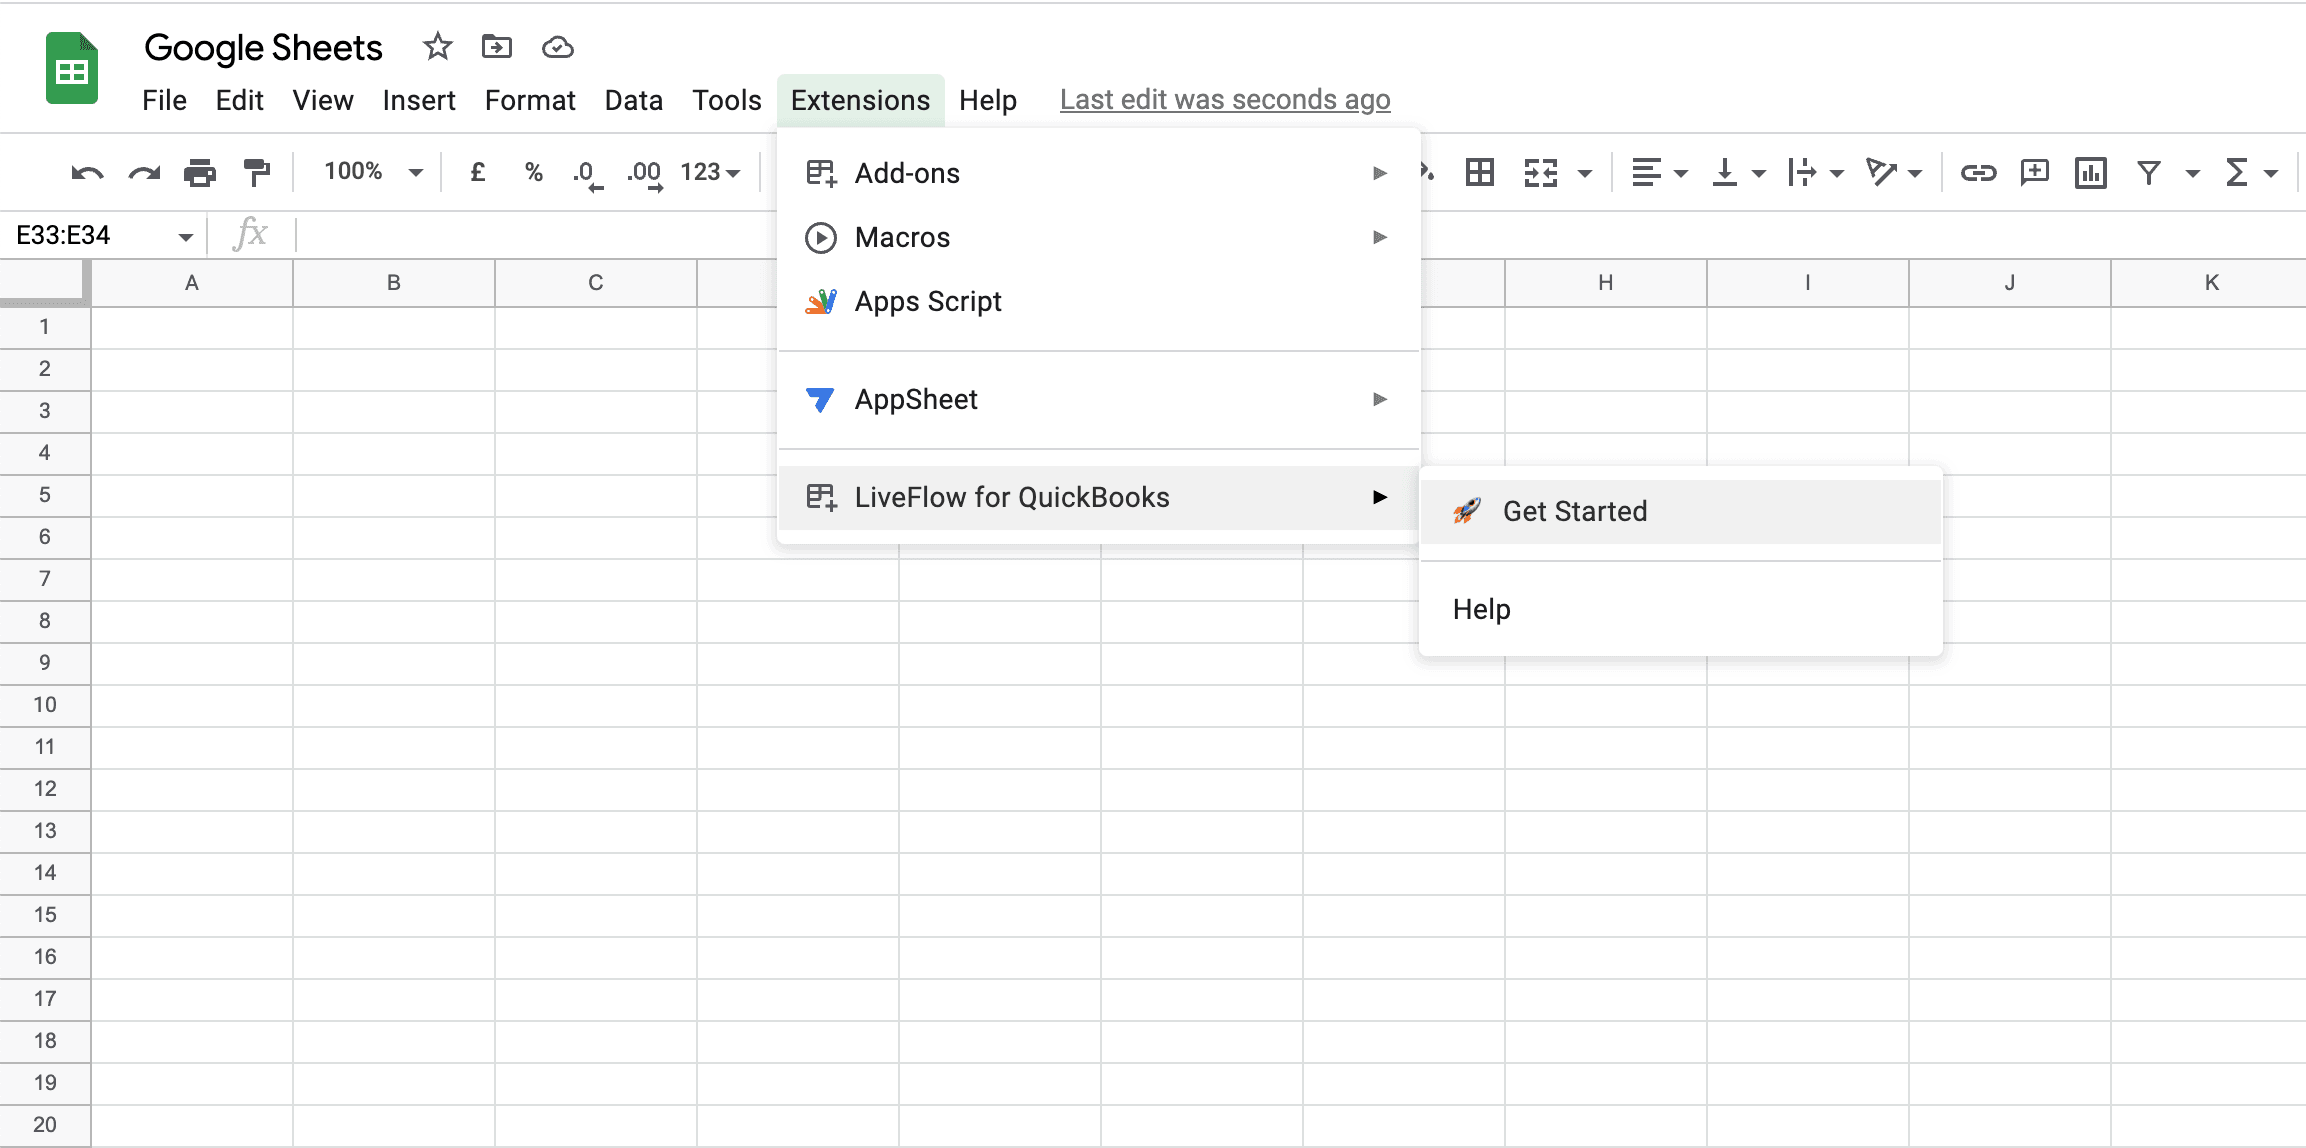
Task: Open the Format menu
Action: point(530,100)
